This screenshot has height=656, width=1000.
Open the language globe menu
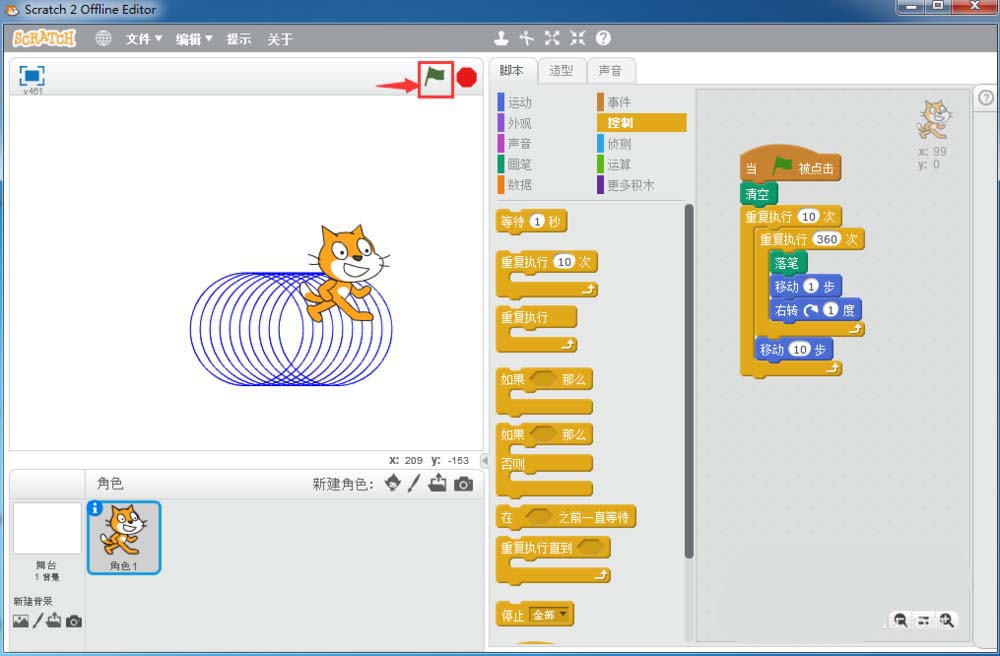[x=103, y=38]
